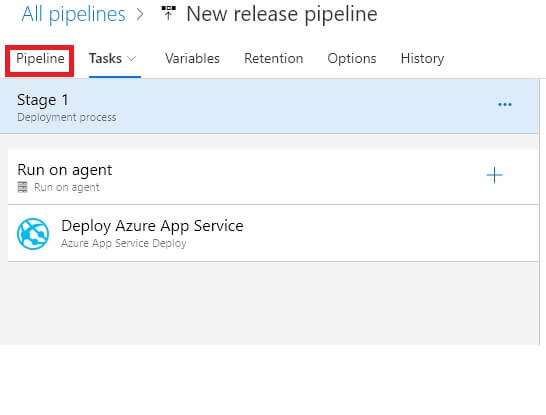The height and width of the screenshot is (415, 546).
Task: Click the Run on agent server icon
Action: [22, 187]
